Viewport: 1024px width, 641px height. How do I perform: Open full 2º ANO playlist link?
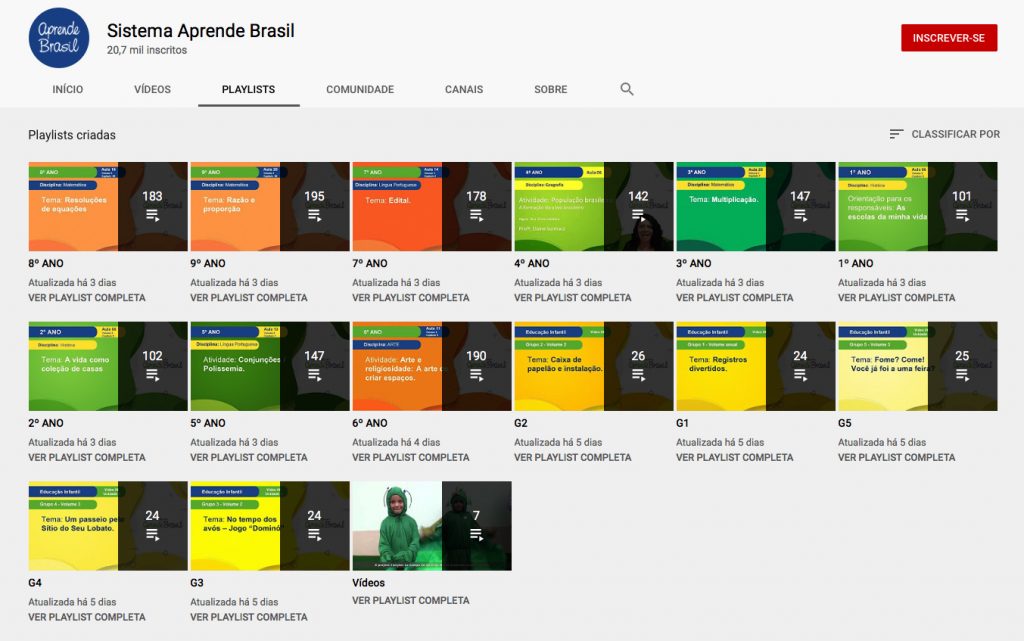pos(87,458)
